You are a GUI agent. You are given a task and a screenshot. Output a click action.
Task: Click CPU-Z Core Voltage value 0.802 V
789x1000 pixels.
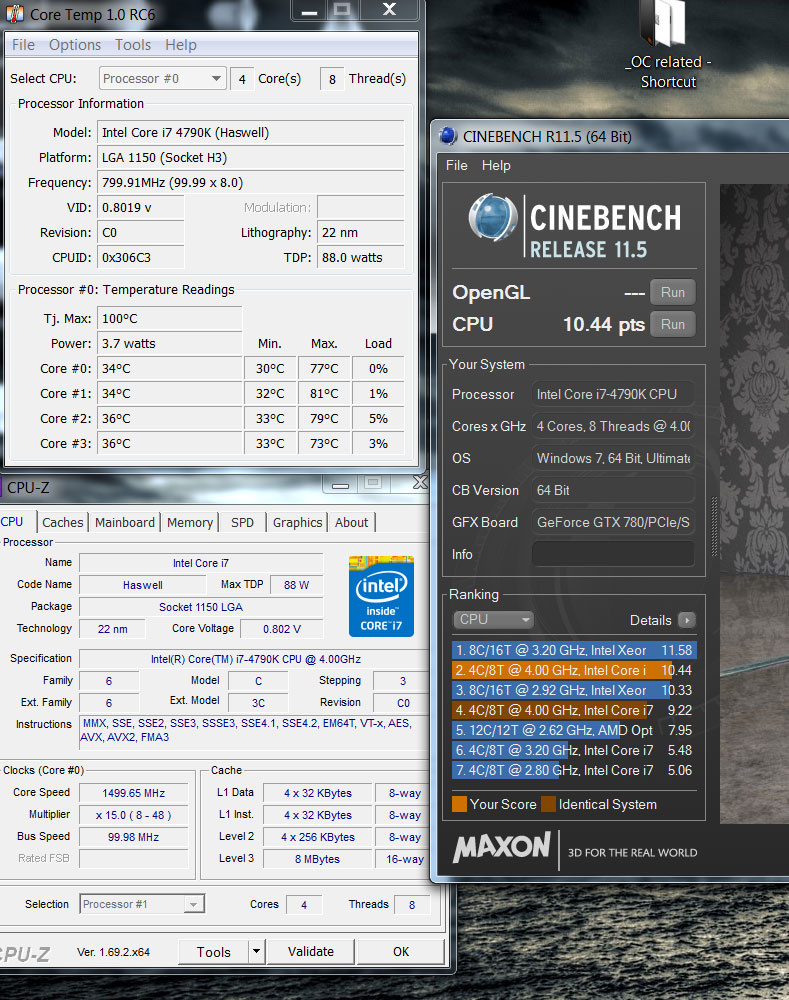(x=282, y=629)
